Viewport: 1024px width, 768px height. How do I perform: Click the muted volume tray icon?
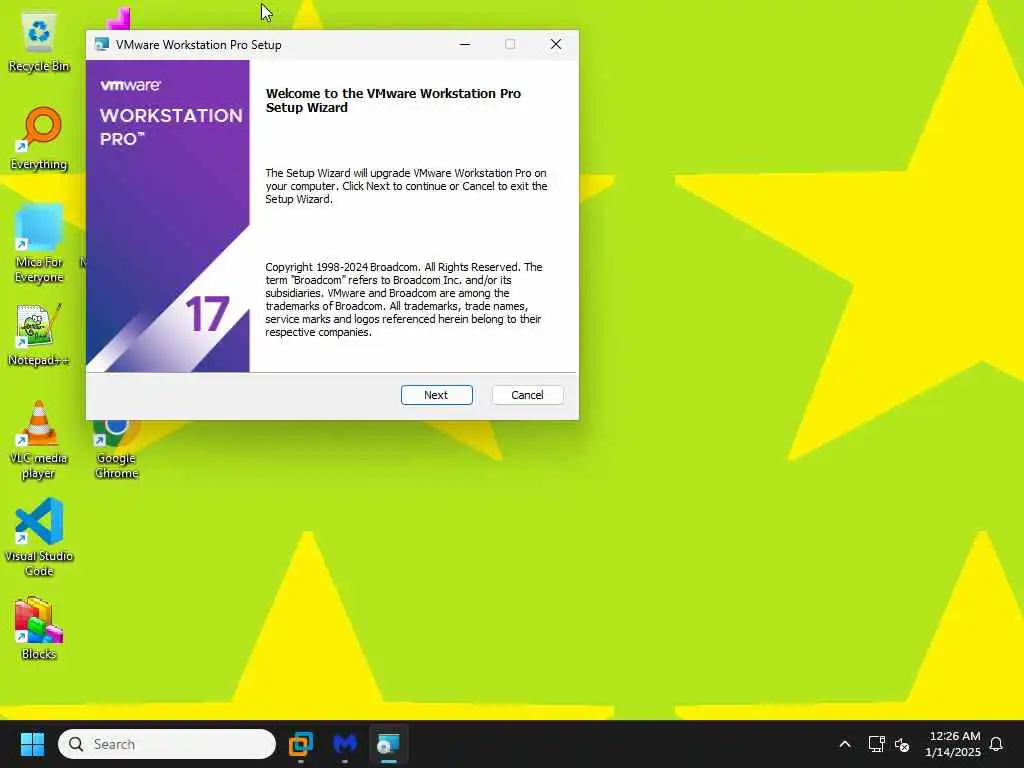coord(902,744)
